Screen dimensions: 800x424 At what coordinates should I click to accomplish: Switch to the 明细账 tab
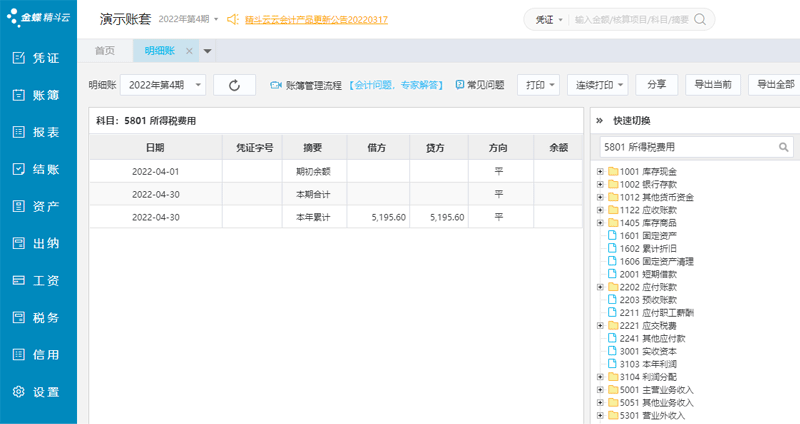point(160,51)
